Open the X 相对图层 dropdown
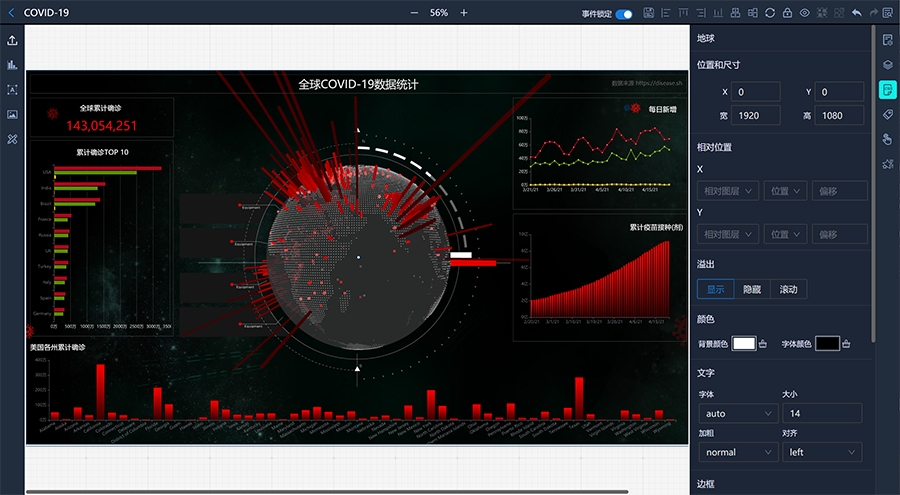 728,191
